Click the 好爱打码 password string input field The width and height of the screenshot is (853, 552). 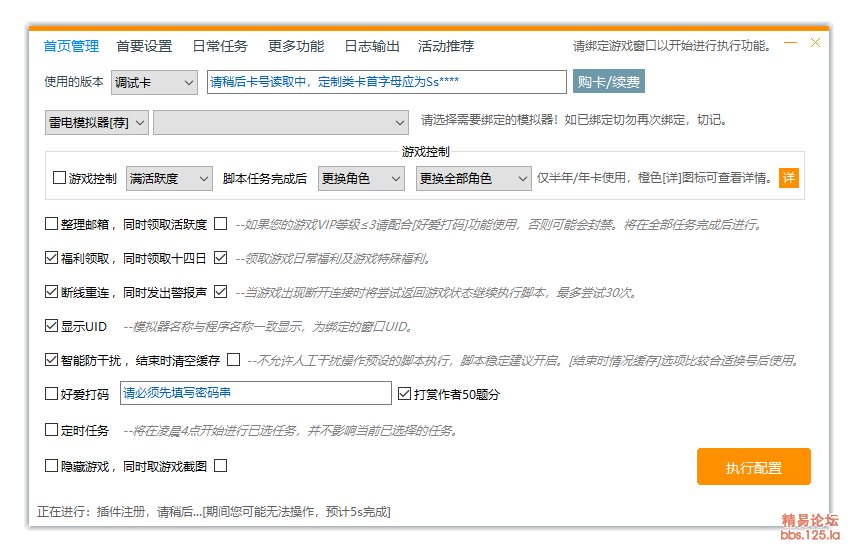pyautogui.click(x=255, y=393)
